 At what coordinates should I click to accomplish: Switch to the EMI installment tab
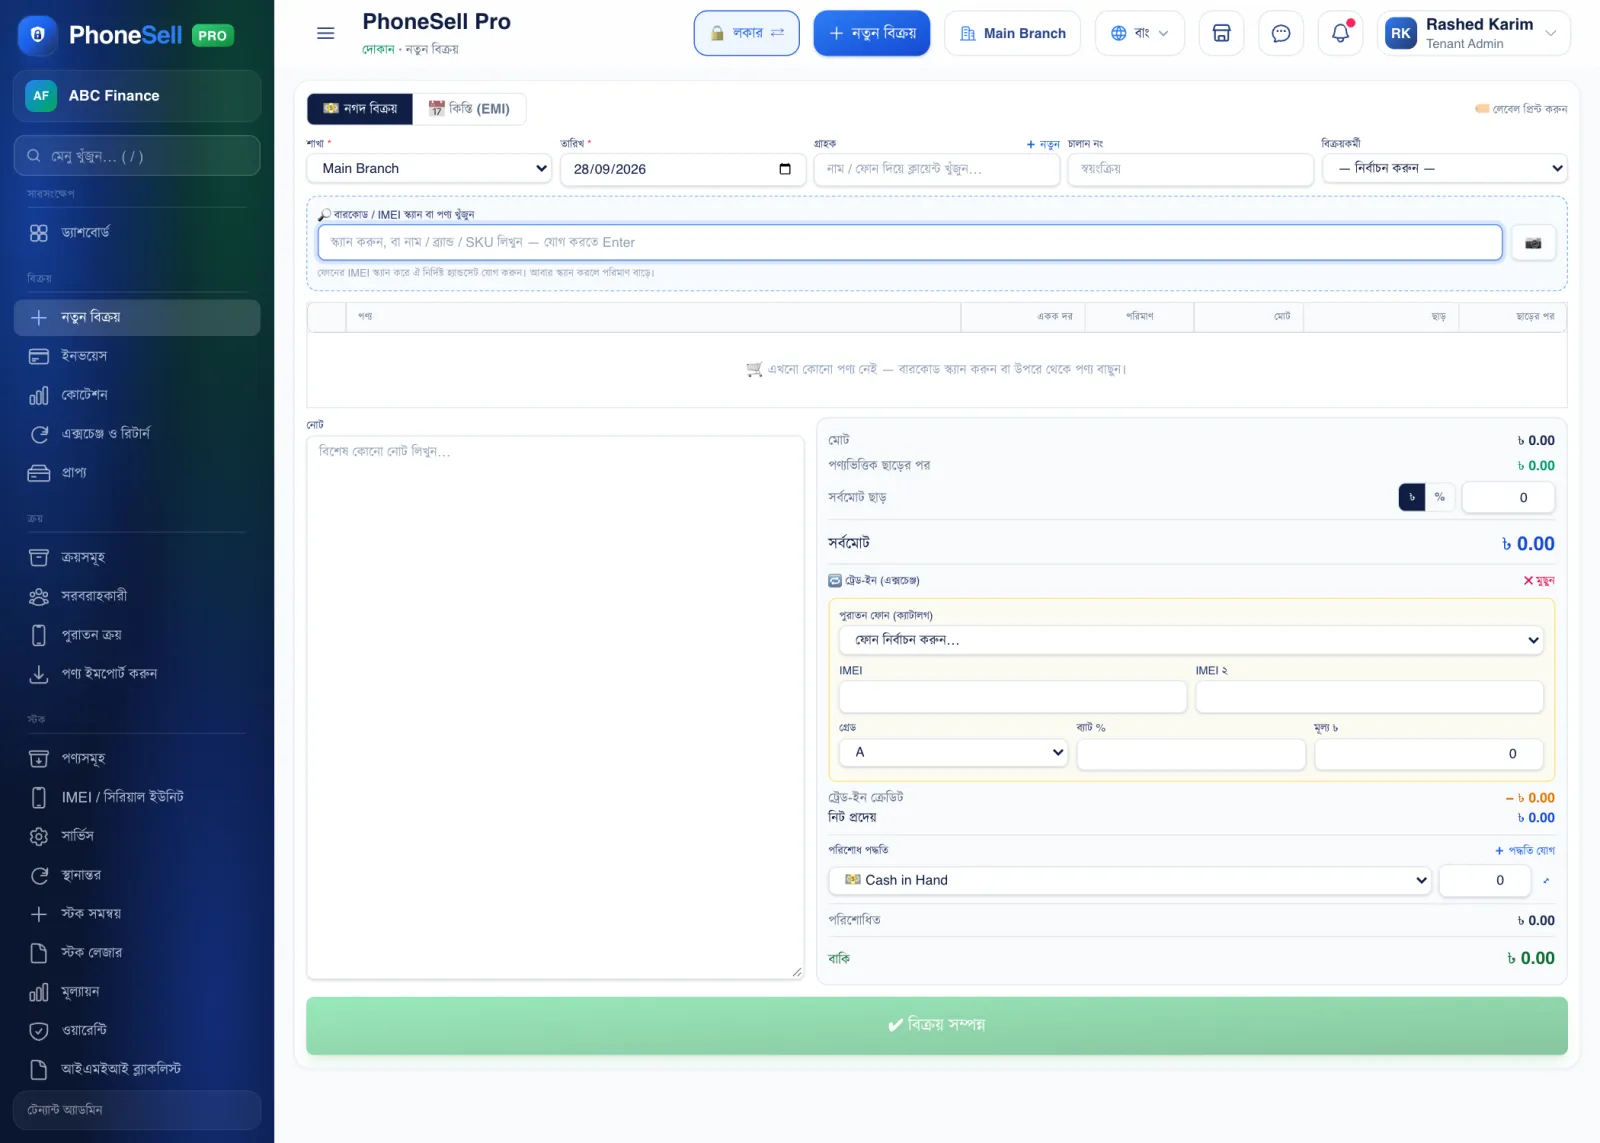[469, 108]
